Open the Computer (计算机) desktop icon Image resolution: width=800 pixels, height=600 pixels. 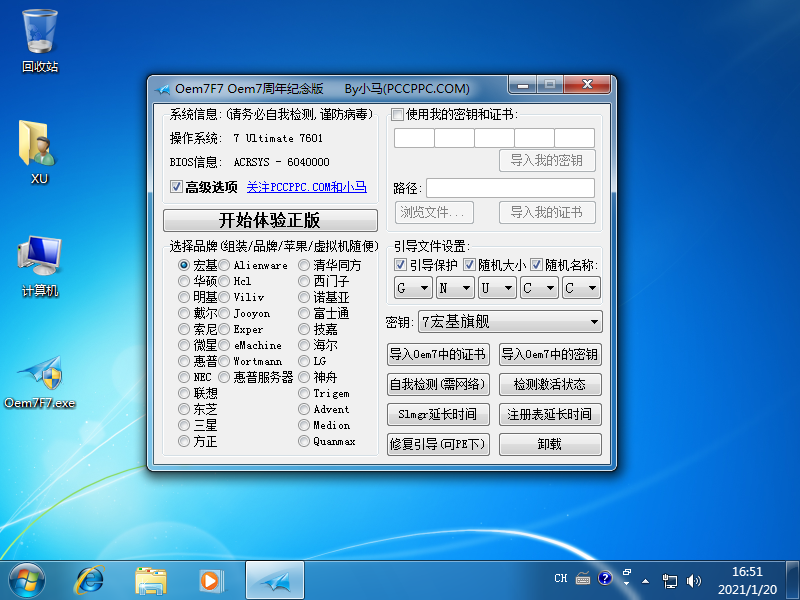[x=39, y=258]
